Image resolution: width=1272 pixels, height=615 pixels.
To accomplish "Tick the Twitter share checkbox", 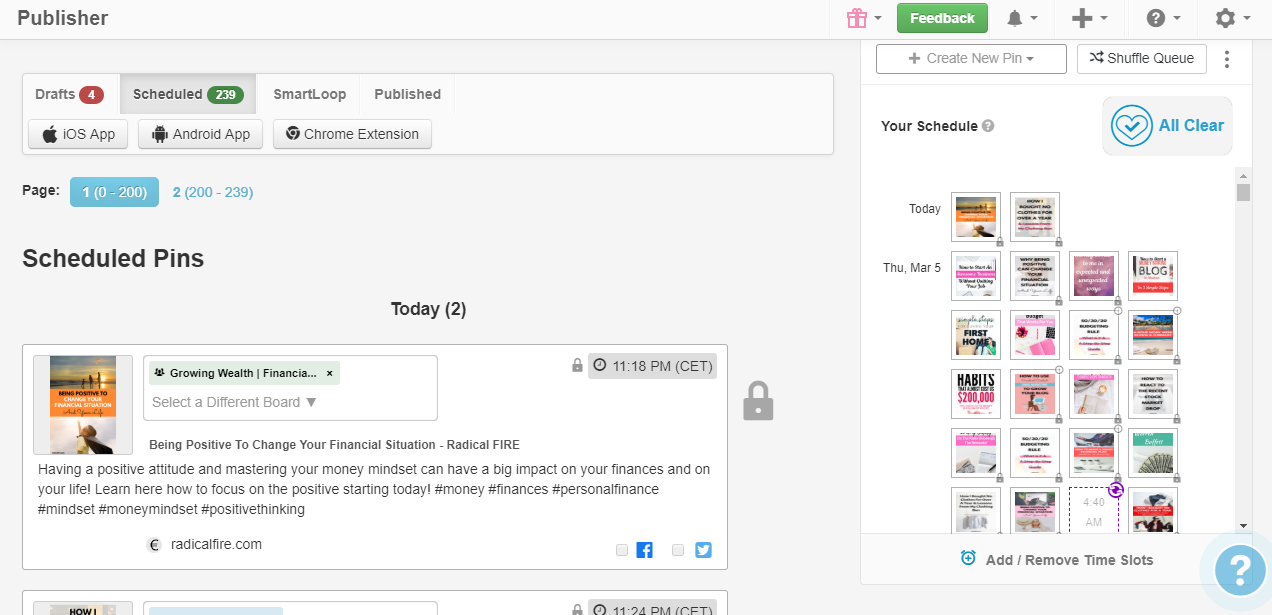I will (x=678, y=550).
